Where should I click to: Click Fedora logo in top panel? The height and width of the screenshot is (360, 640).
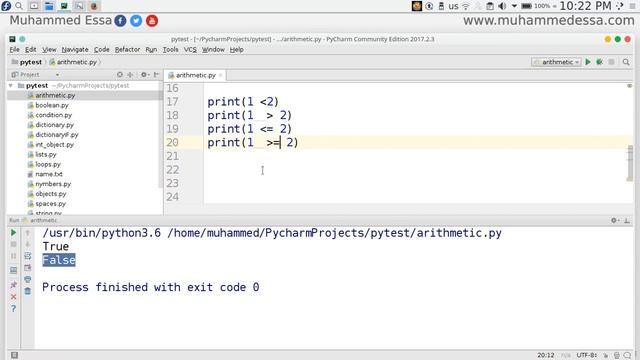6,6
